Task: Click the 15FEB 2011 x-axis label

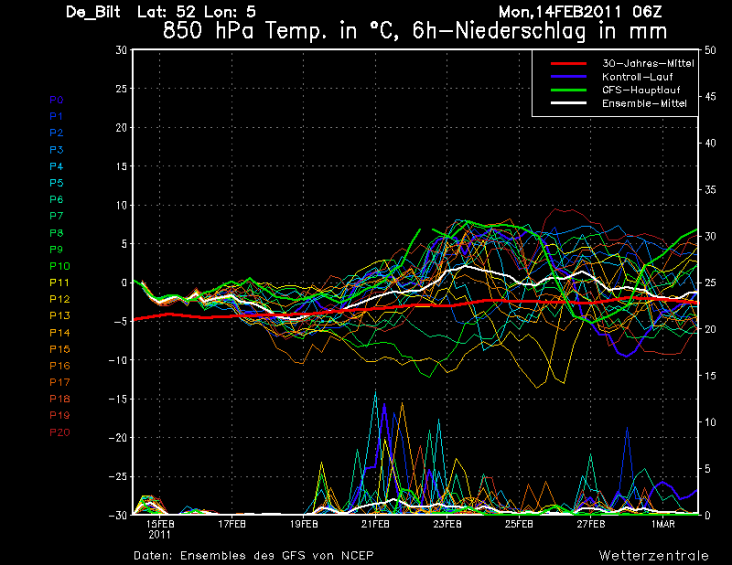Action: click(x=160, y=530)
